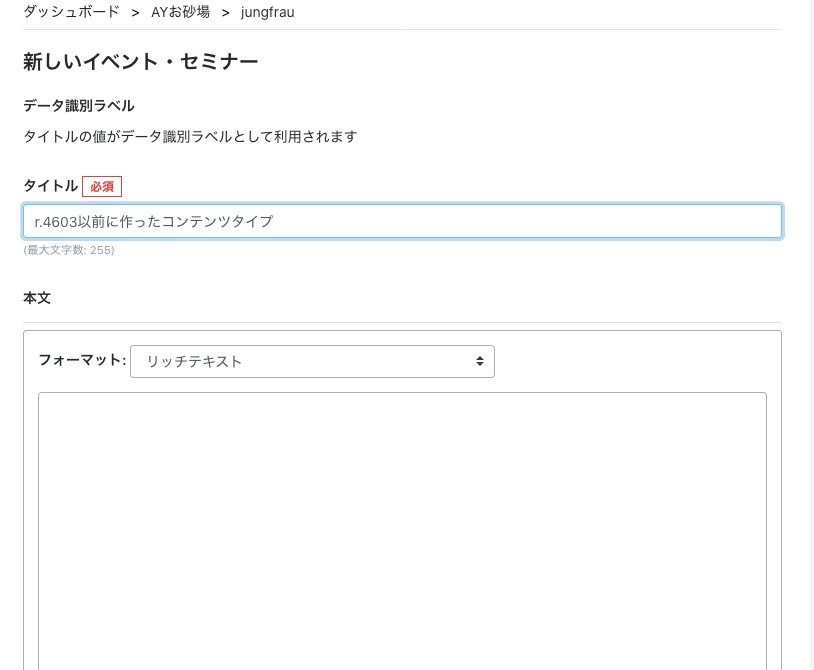Click the ダッシュボード breadcrumb link
Image resolution: width=814 pixels, height=670 pixels.
click(71, 12)
